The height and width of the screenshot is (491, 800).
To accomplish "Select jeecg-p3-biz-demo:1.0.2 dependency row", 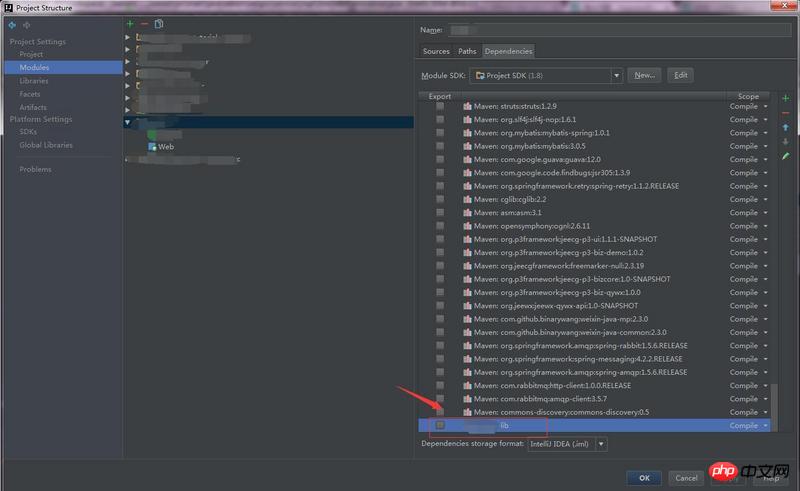I will [594, 252].
